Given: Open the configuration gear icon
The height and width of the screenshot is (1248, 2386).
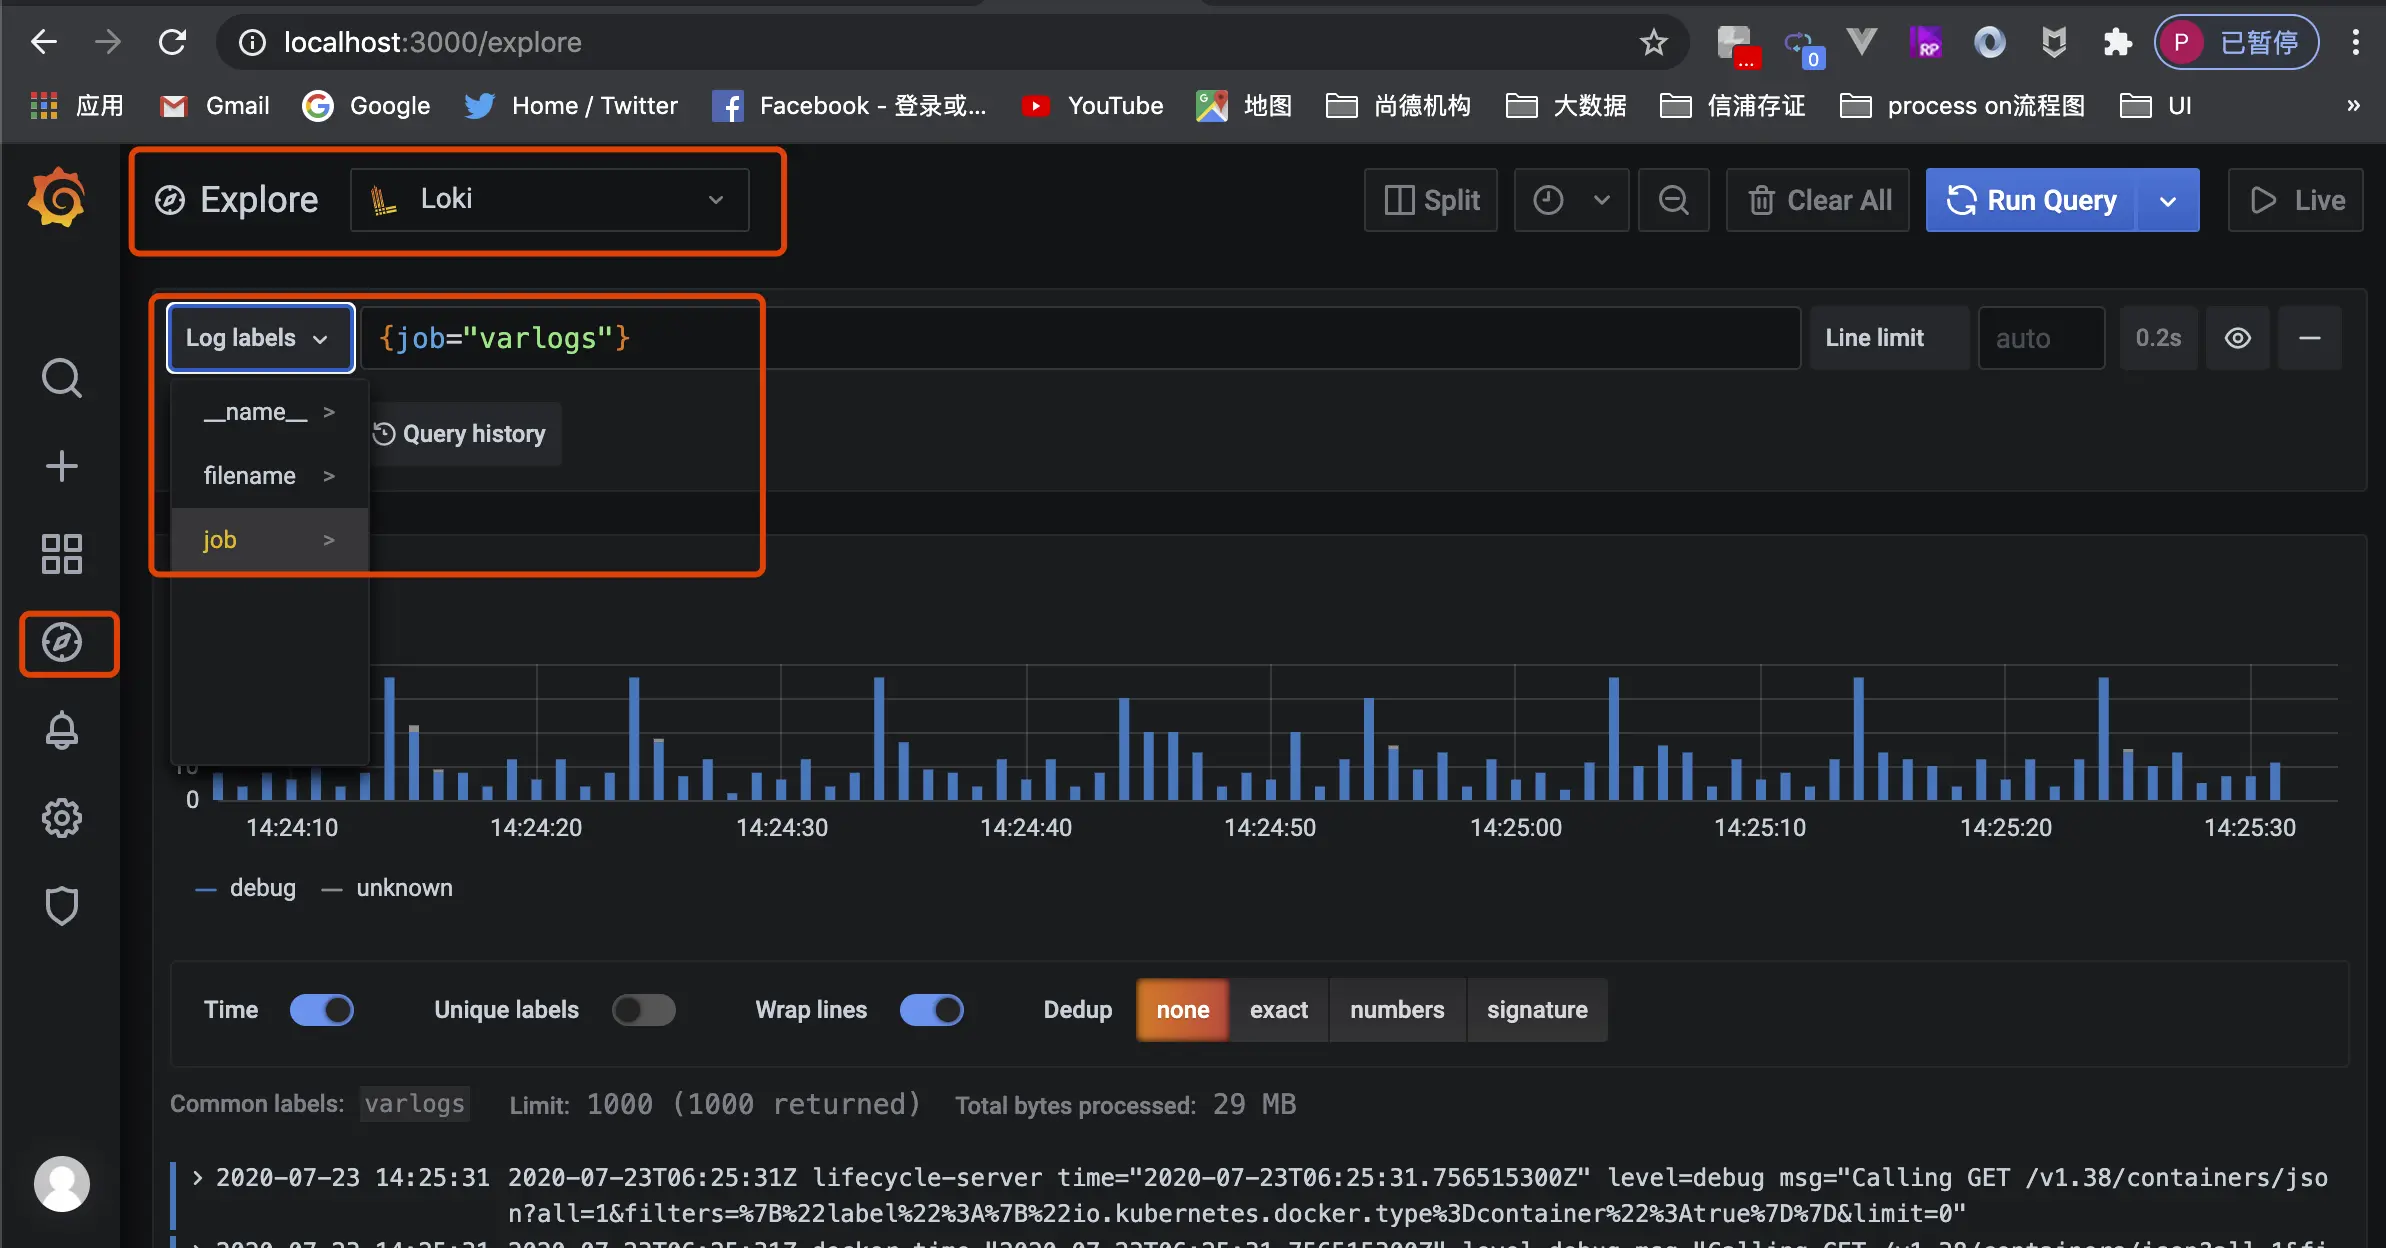Looking at the screenshot, I should (x=61, y=818).
